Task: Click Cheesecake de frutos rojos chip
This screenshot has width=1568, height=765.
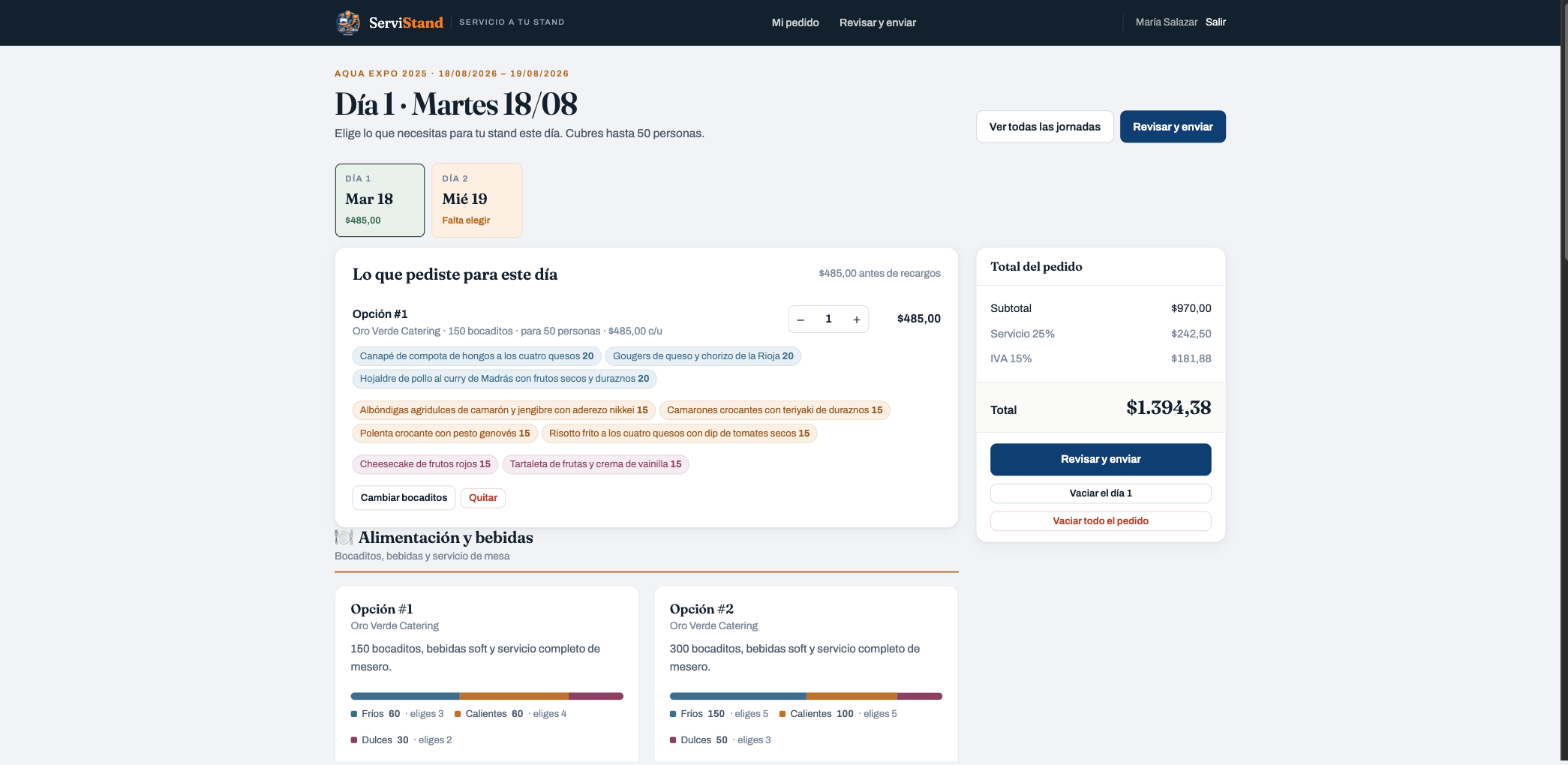Action: (425, 464)
